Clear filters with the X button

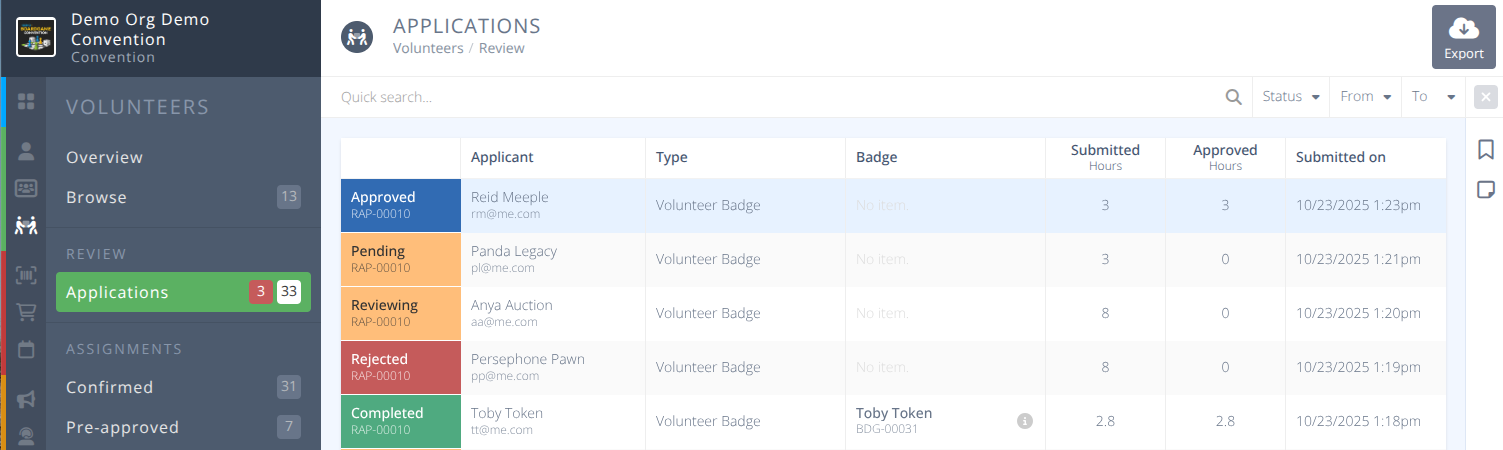(x=1486, y=97)
